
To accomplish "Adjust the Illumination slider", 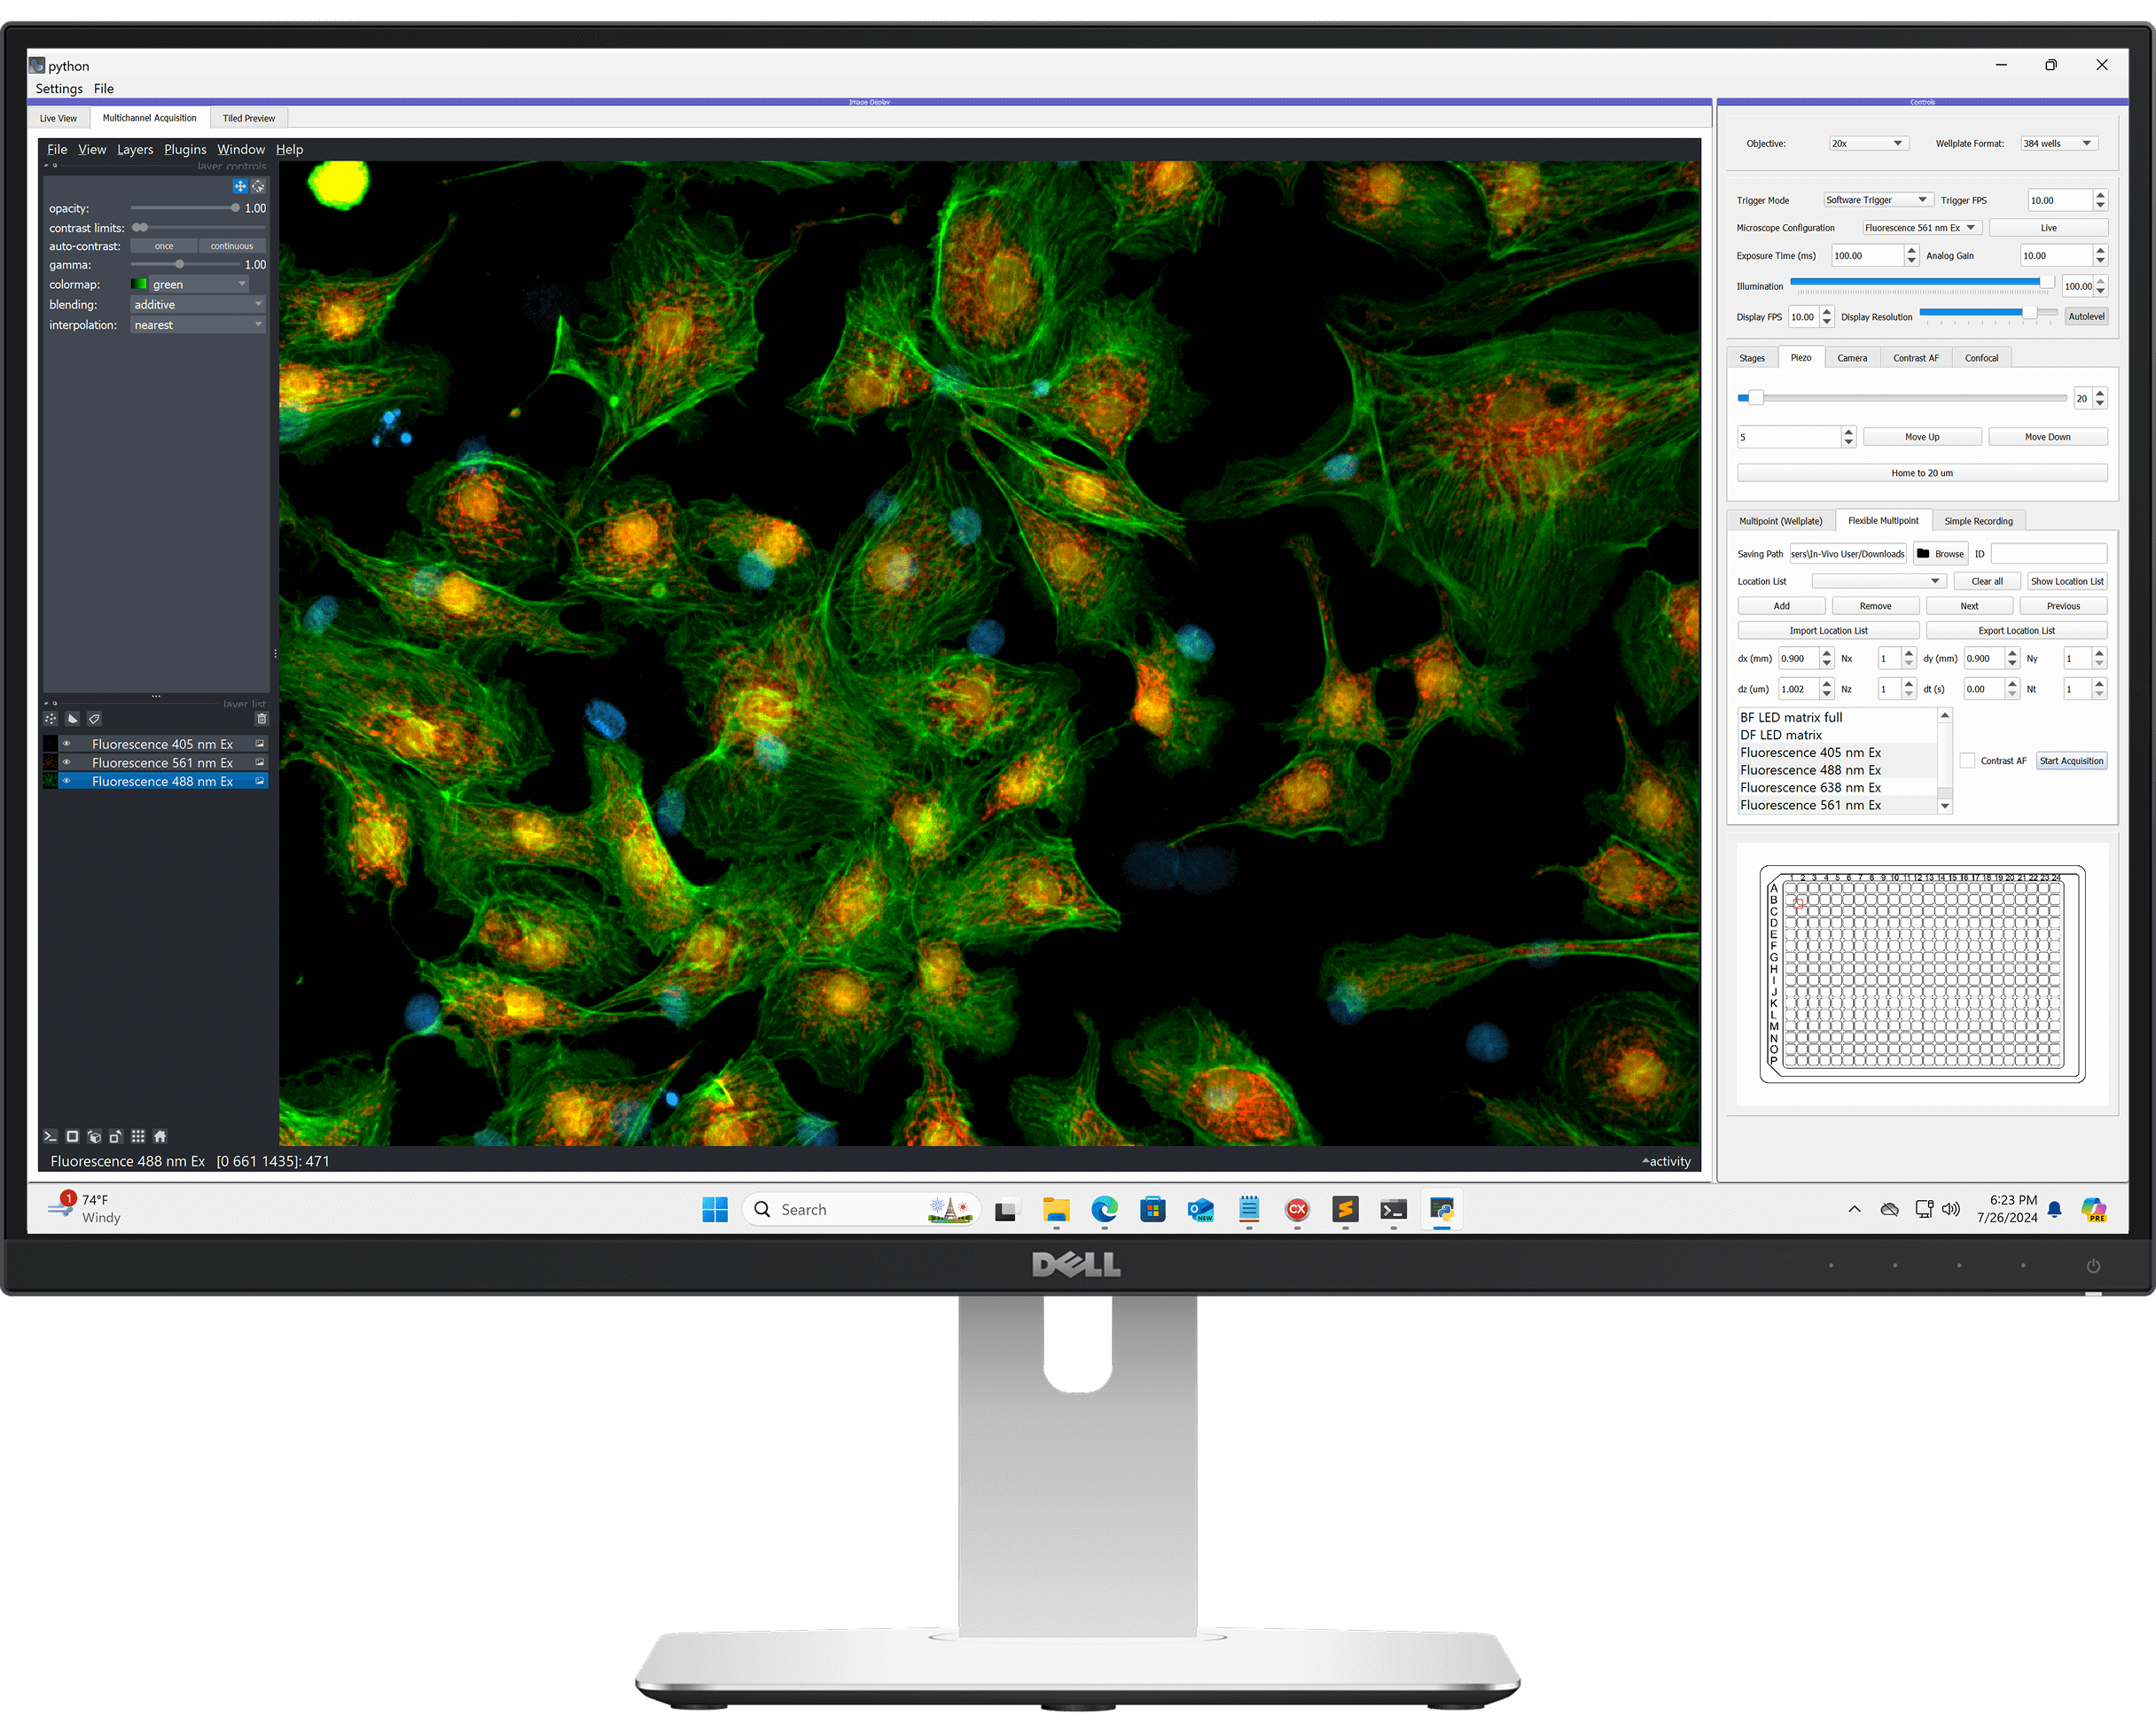I will point(1920,283).
